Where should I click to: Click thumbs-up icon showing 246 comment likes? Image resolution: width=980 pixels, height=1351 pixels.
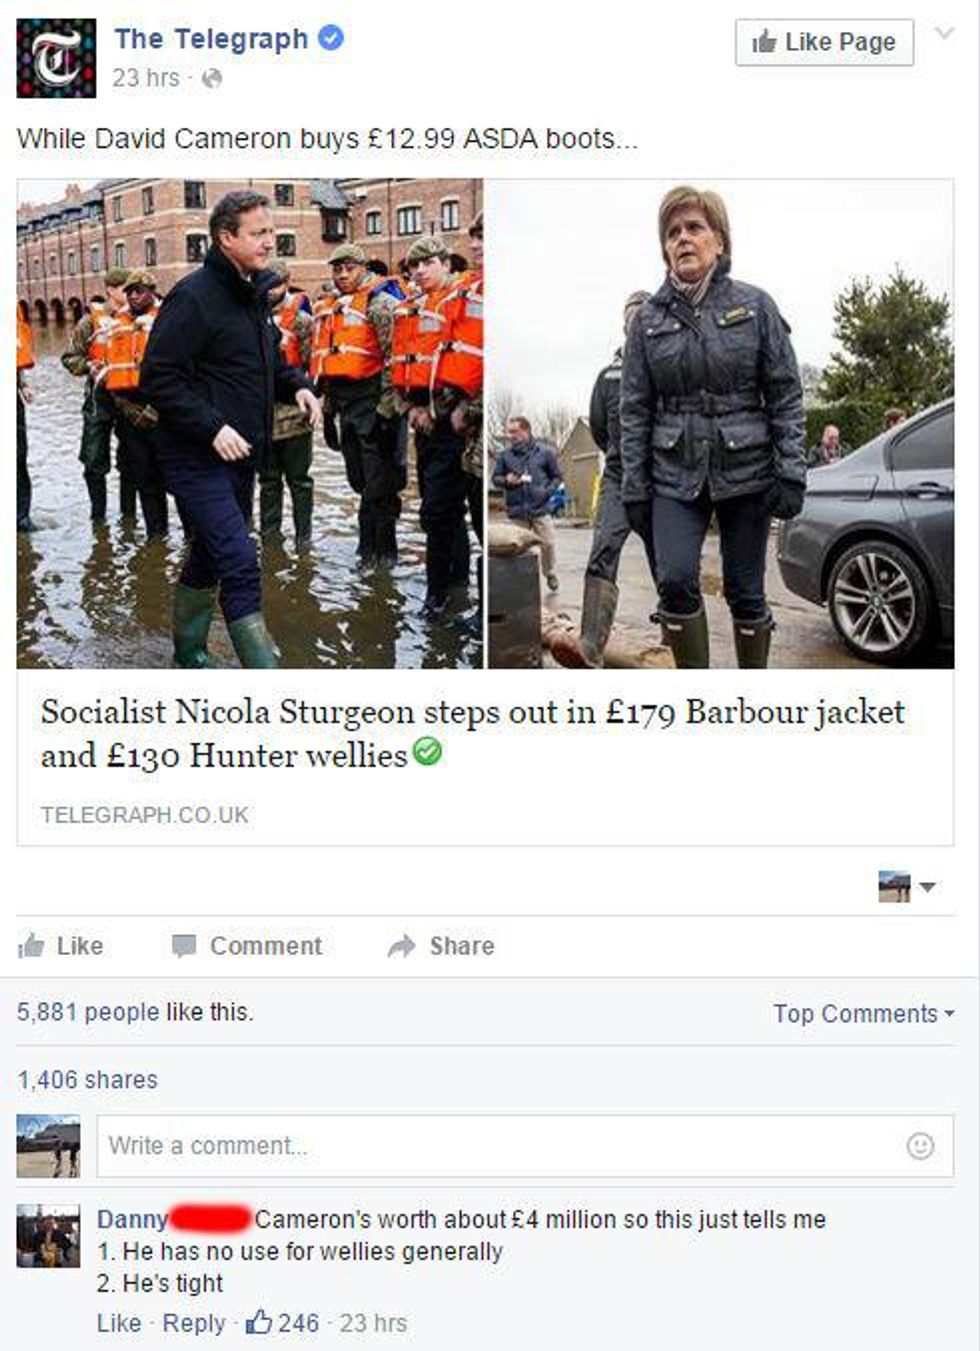(x=259, y=1322)
